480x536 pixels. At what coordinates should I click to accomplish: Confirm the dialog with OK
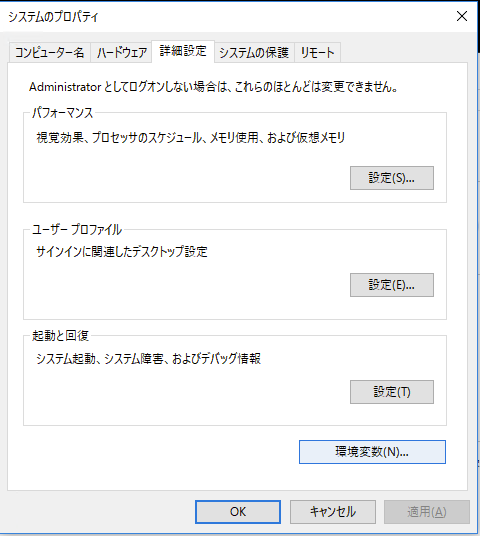point(238,512)
